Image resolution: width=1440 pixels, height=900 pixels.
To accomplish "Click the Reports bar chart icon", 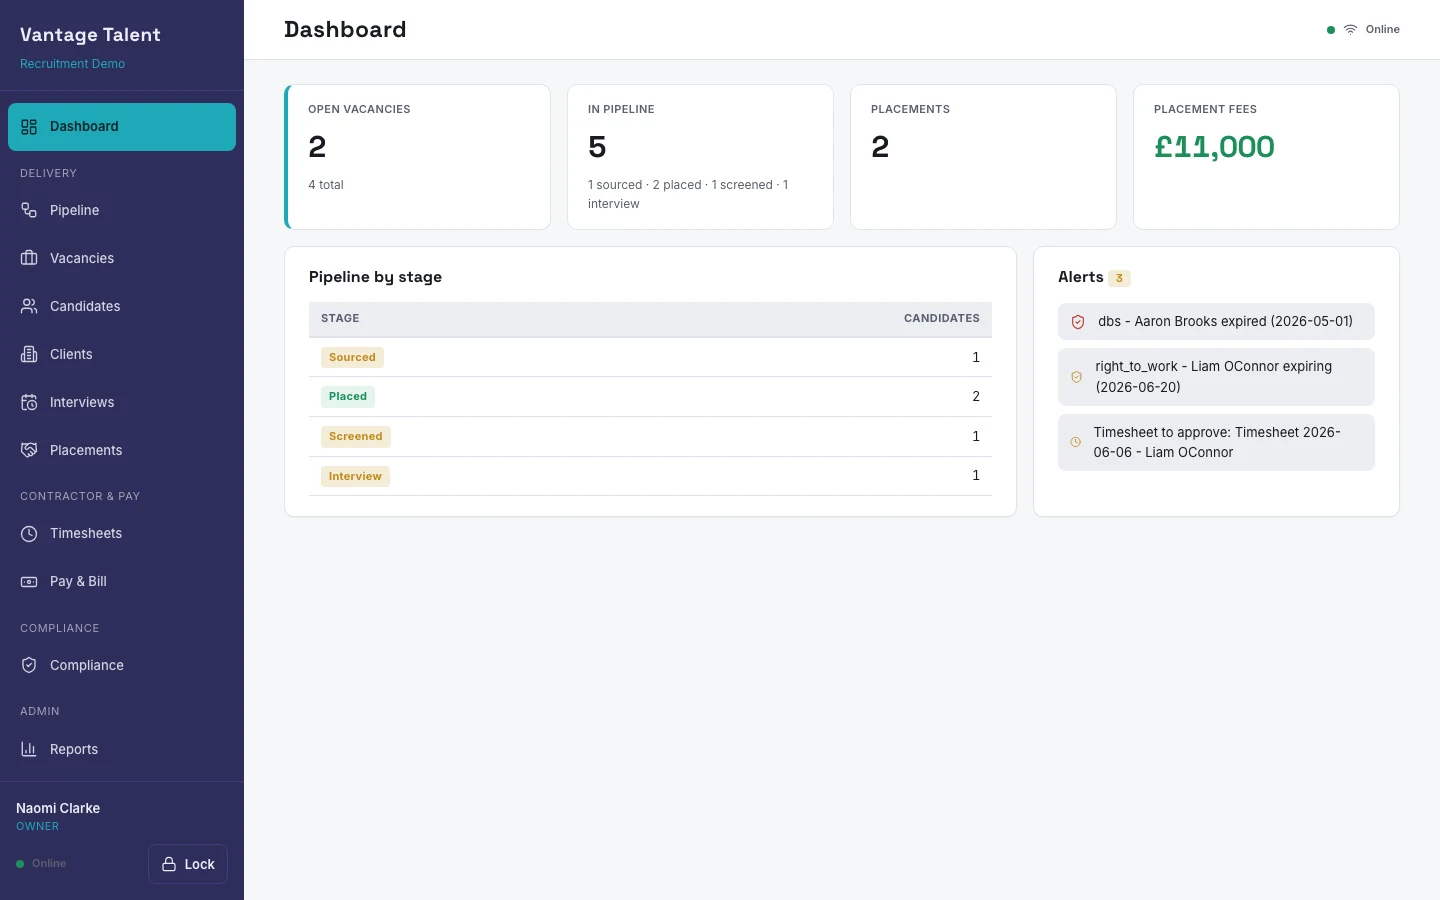I will point(29,749).
